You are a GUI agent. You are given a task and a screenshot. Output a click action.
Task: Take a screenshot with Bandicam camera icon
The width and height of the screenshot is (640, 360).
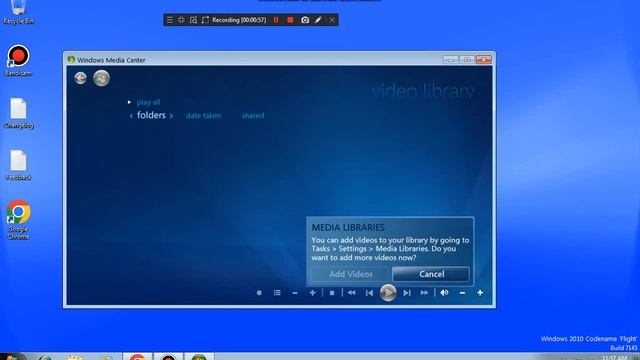(305, 20)
